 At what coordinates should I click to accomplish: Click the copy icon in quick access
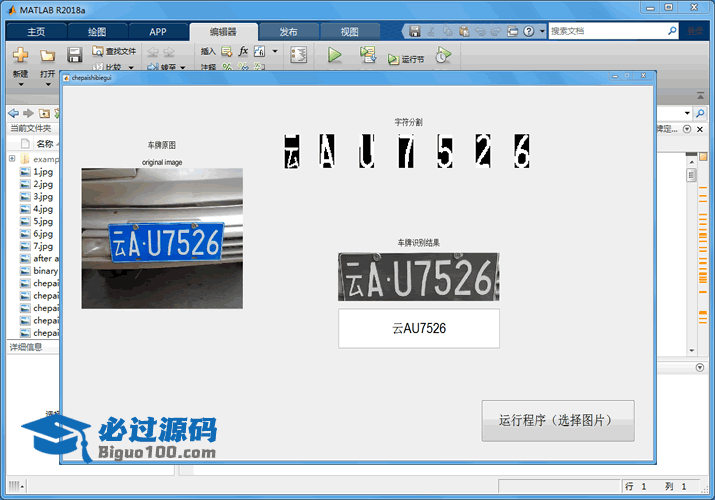tap(448, 31)
